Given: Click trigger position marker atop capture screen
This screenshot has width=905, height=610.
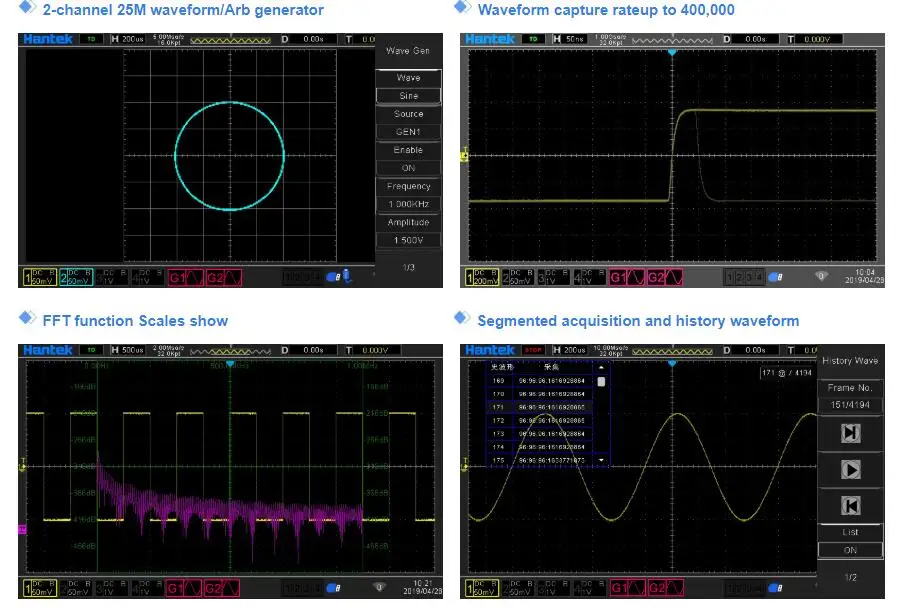Looking at the screenshot, I should pos(672,53).
